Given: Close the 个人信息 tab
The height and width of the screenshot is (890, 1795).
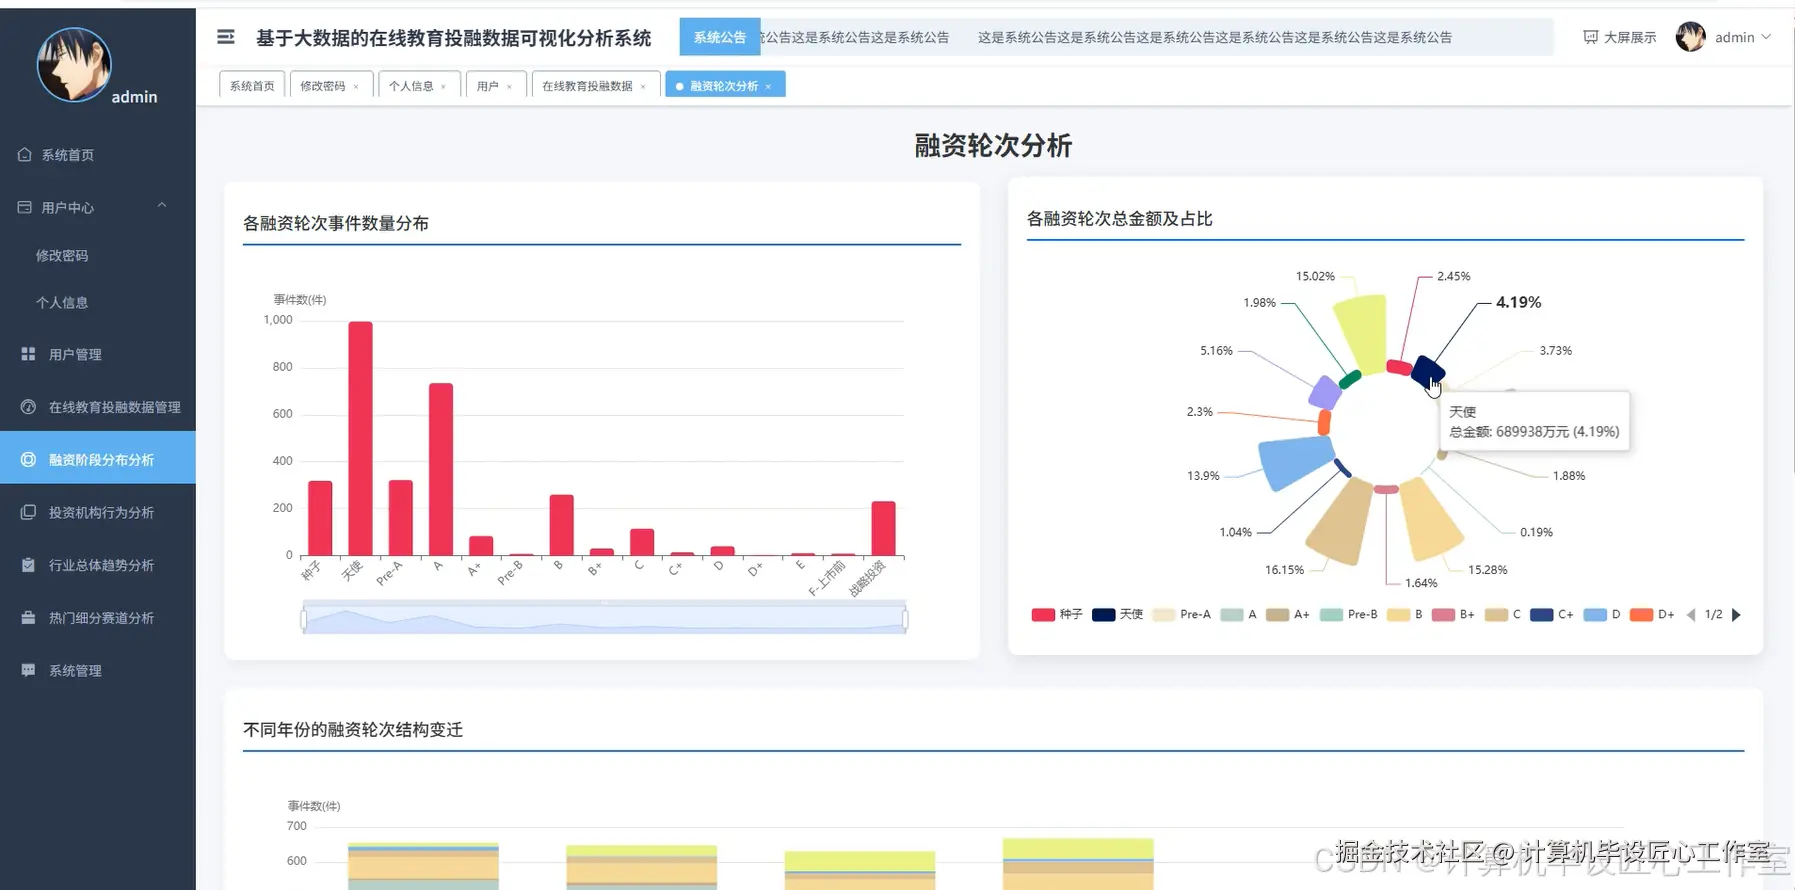Looking at the screenshot, I should point(444,87).
